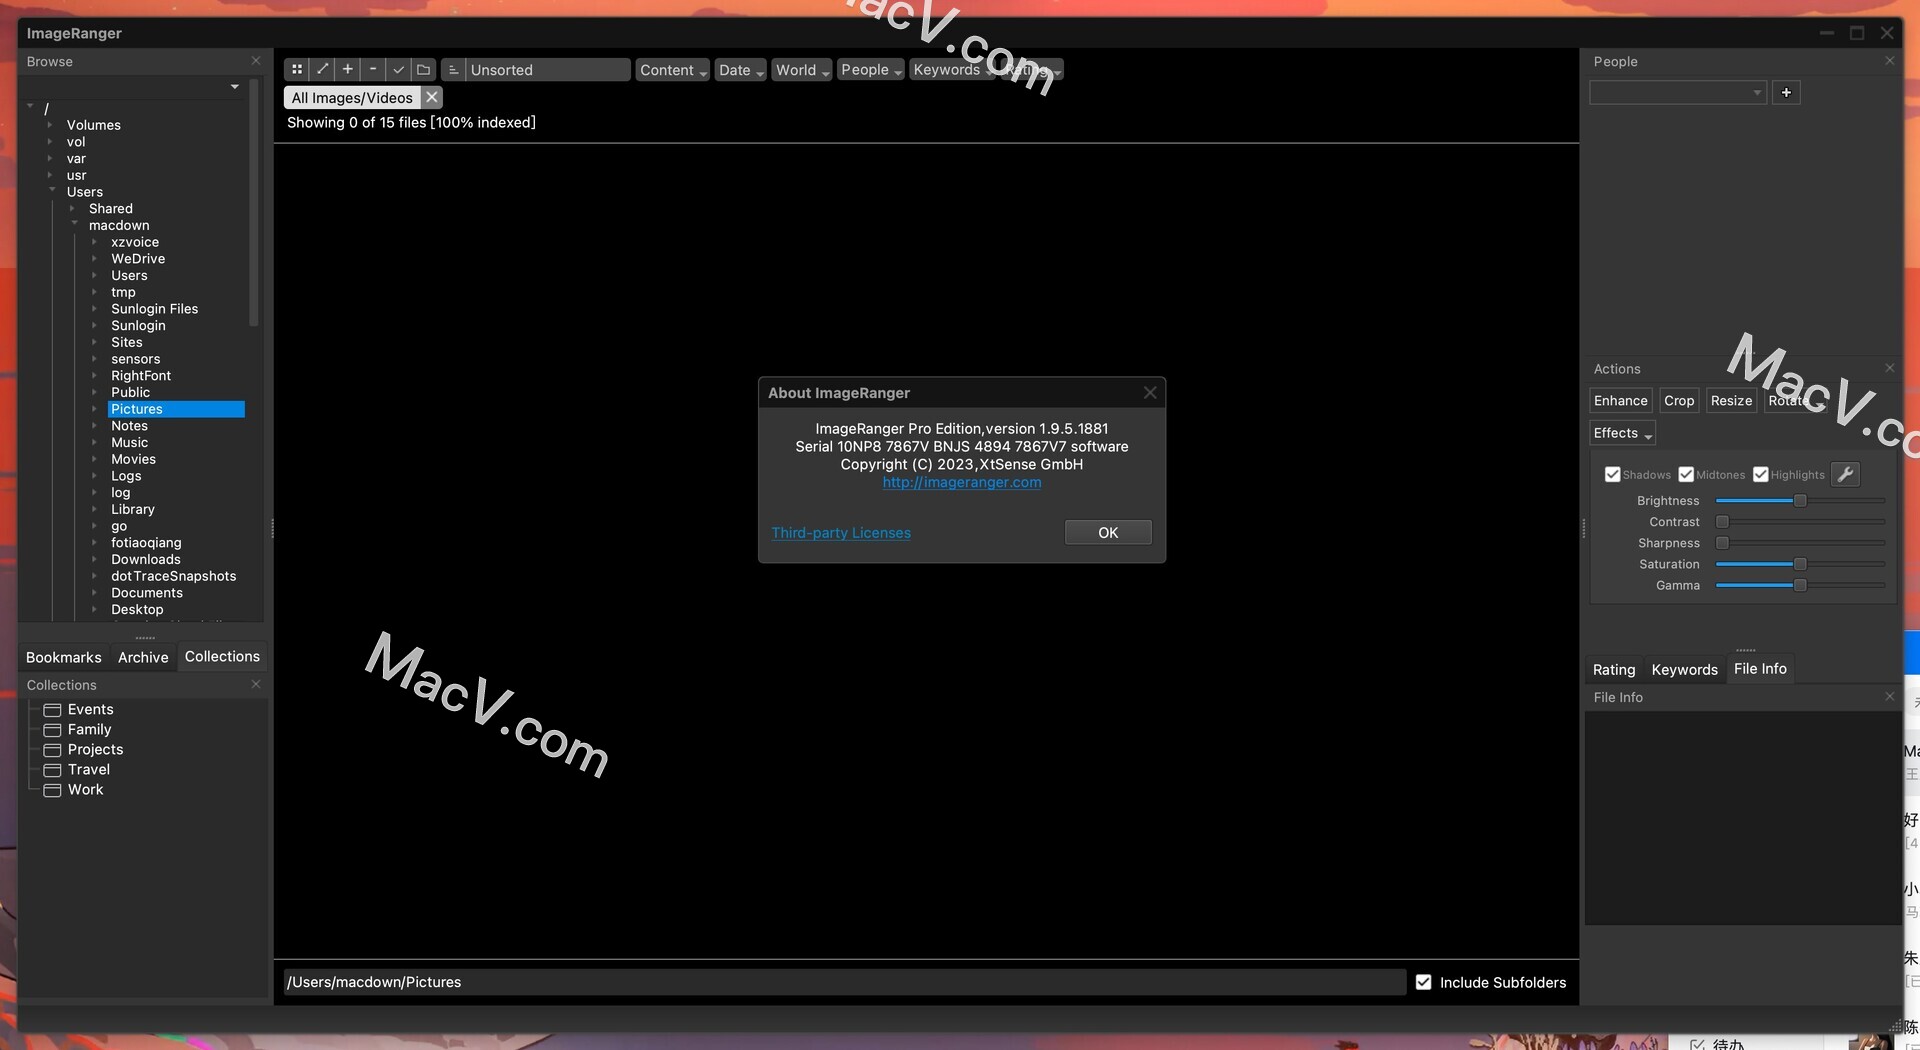Click the checkmark select icon in toolbar
1920x1050 pixels.
tap(398, 70)
